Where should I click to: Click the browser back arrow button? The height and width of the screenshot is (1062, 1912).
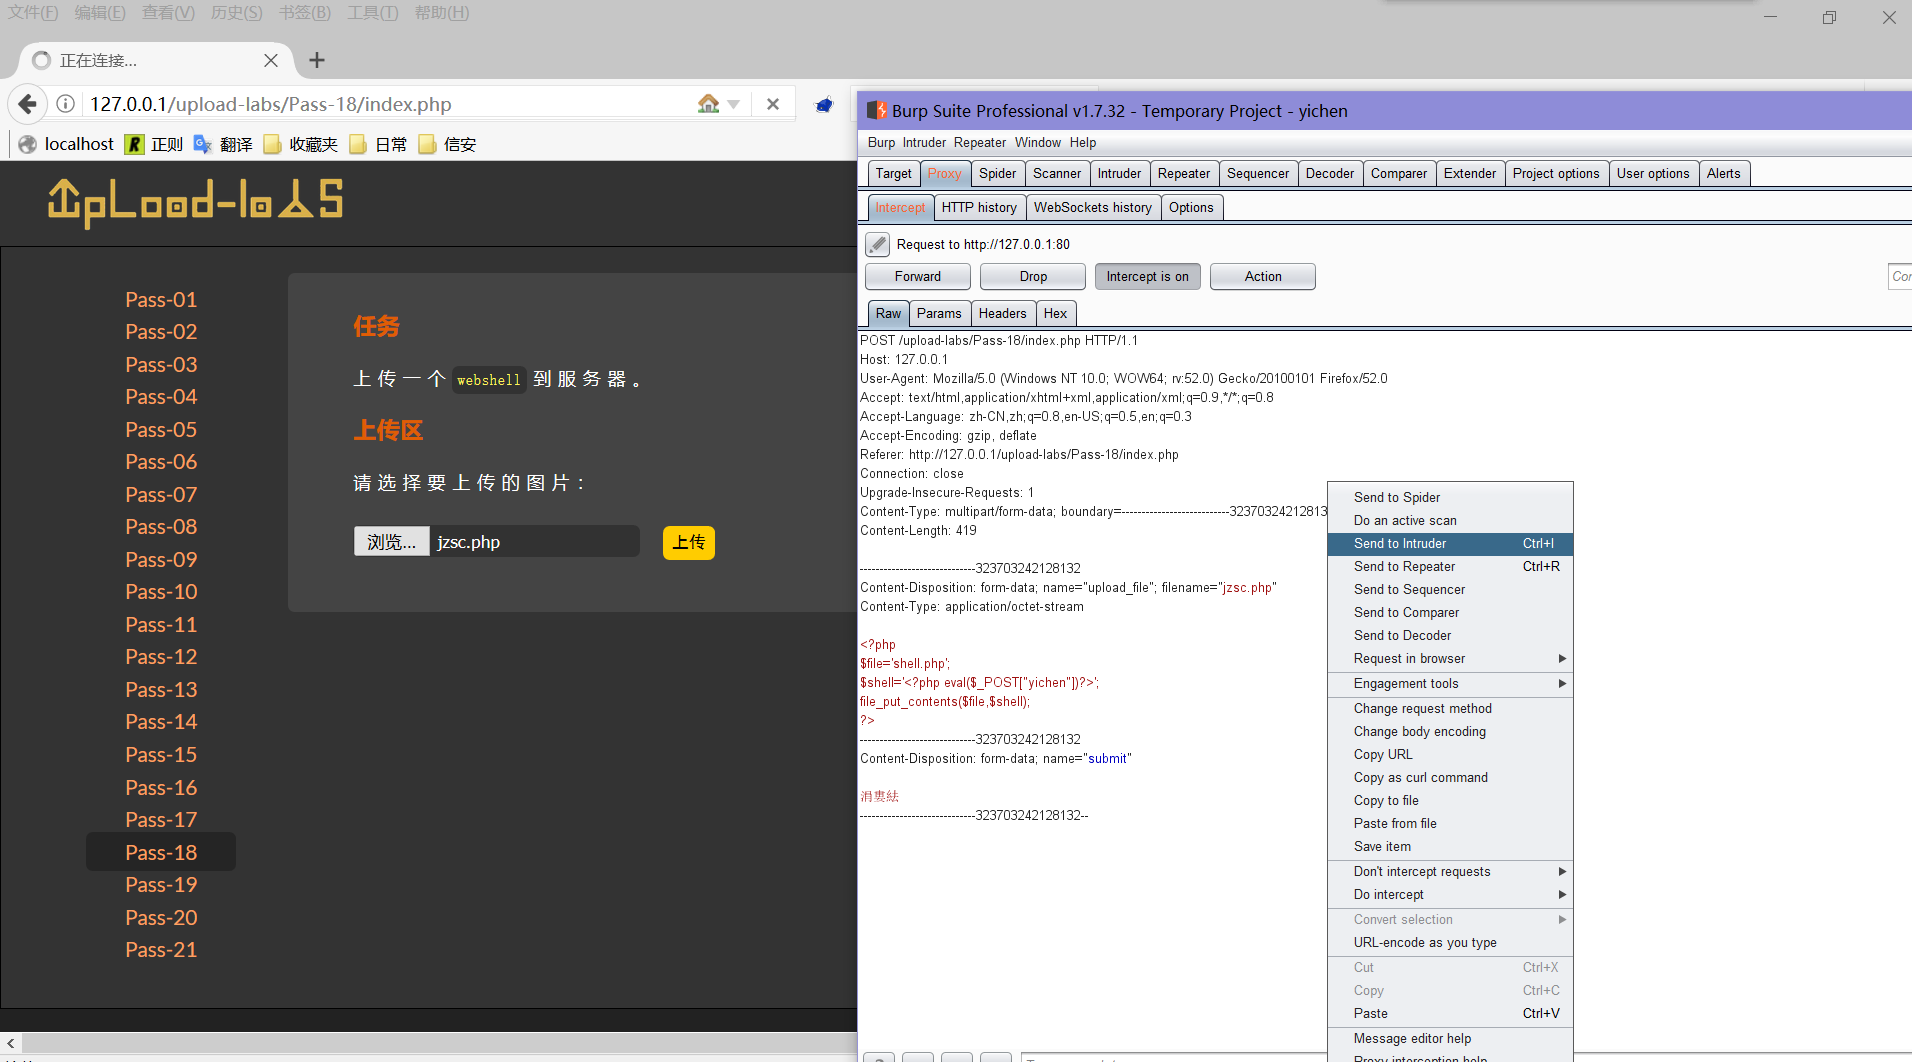(27, 104)
